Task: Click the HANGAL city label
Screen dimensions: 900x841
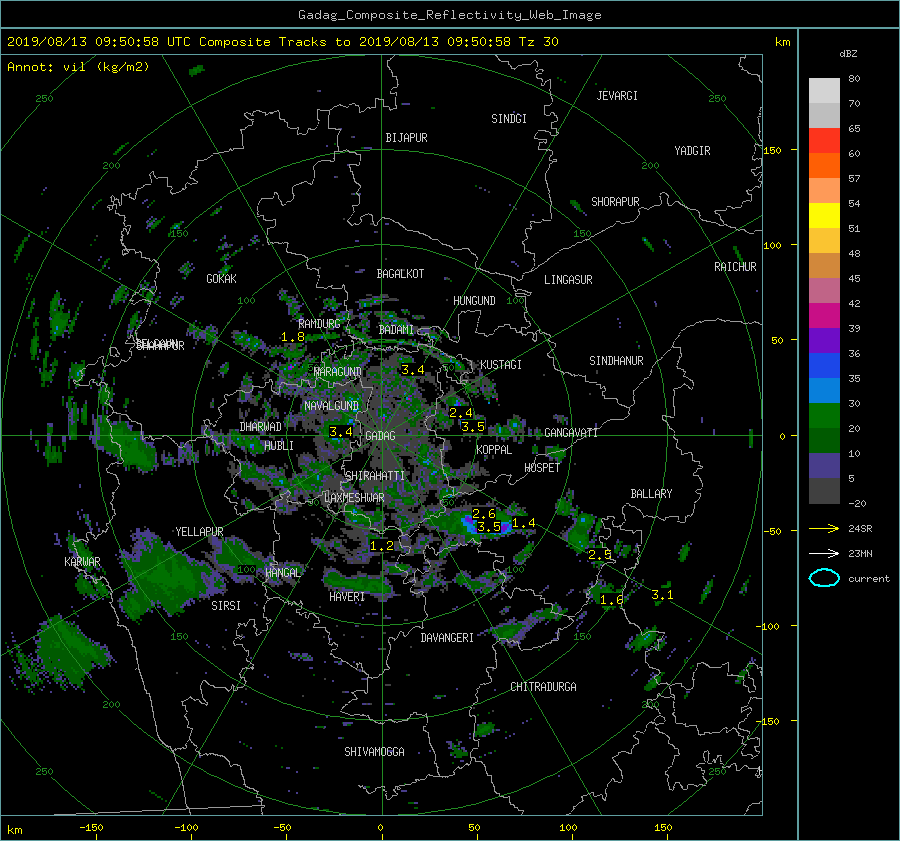Action: (x=282, y=573)
